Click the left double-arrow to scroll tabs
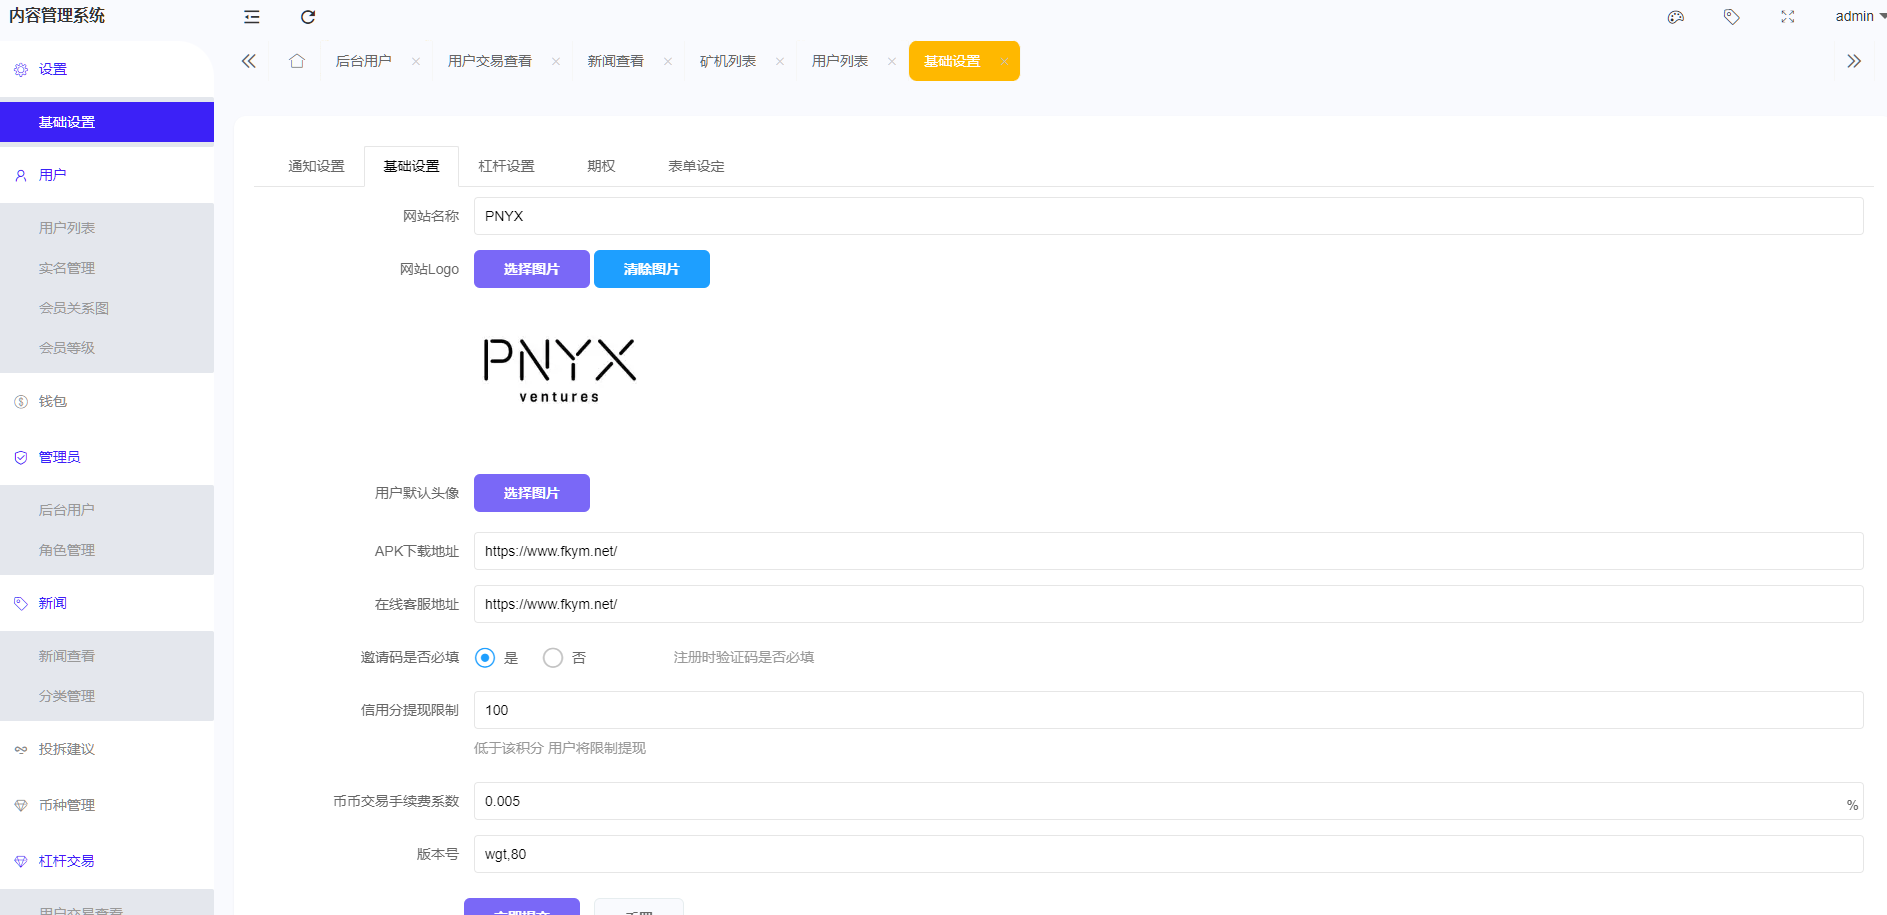The width and height of the screenshot is (1887, 915). click(248, 60)
